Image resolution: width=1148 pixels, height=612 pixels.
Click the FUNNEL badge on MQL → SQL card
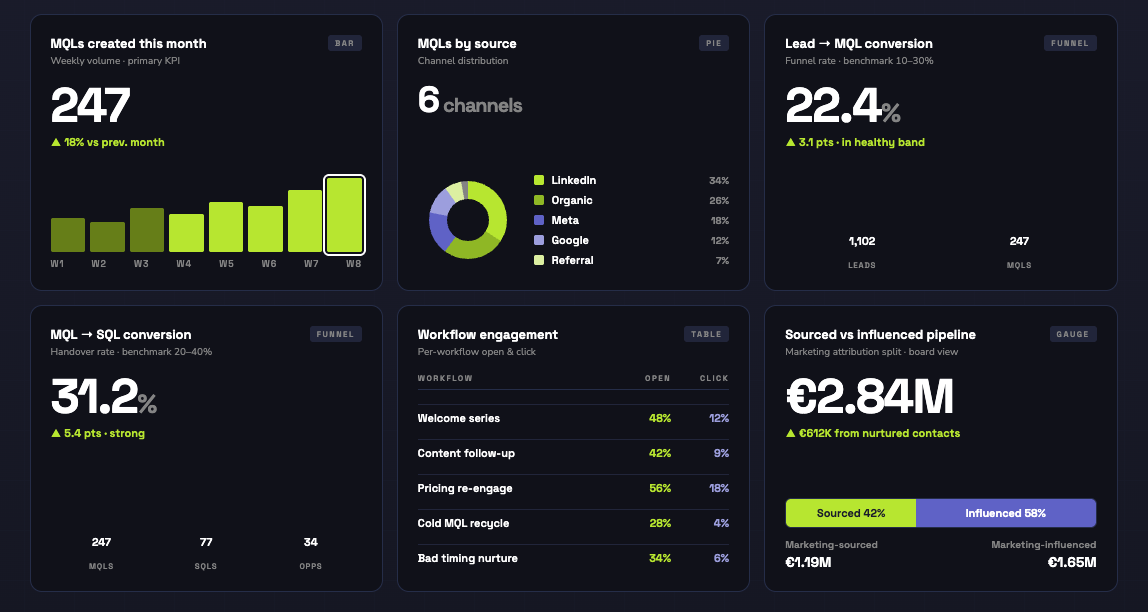336,334
